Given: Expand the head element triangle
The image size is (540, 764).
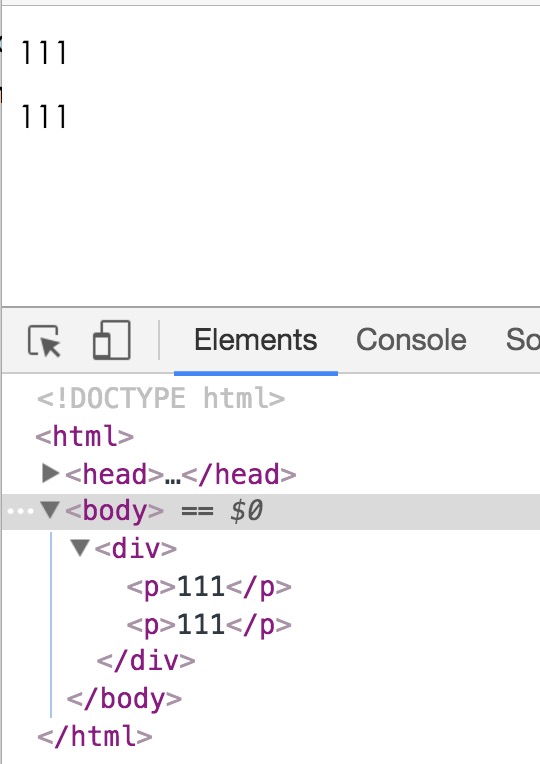Looking at the screenshot, I should click(x=50, y=473).
